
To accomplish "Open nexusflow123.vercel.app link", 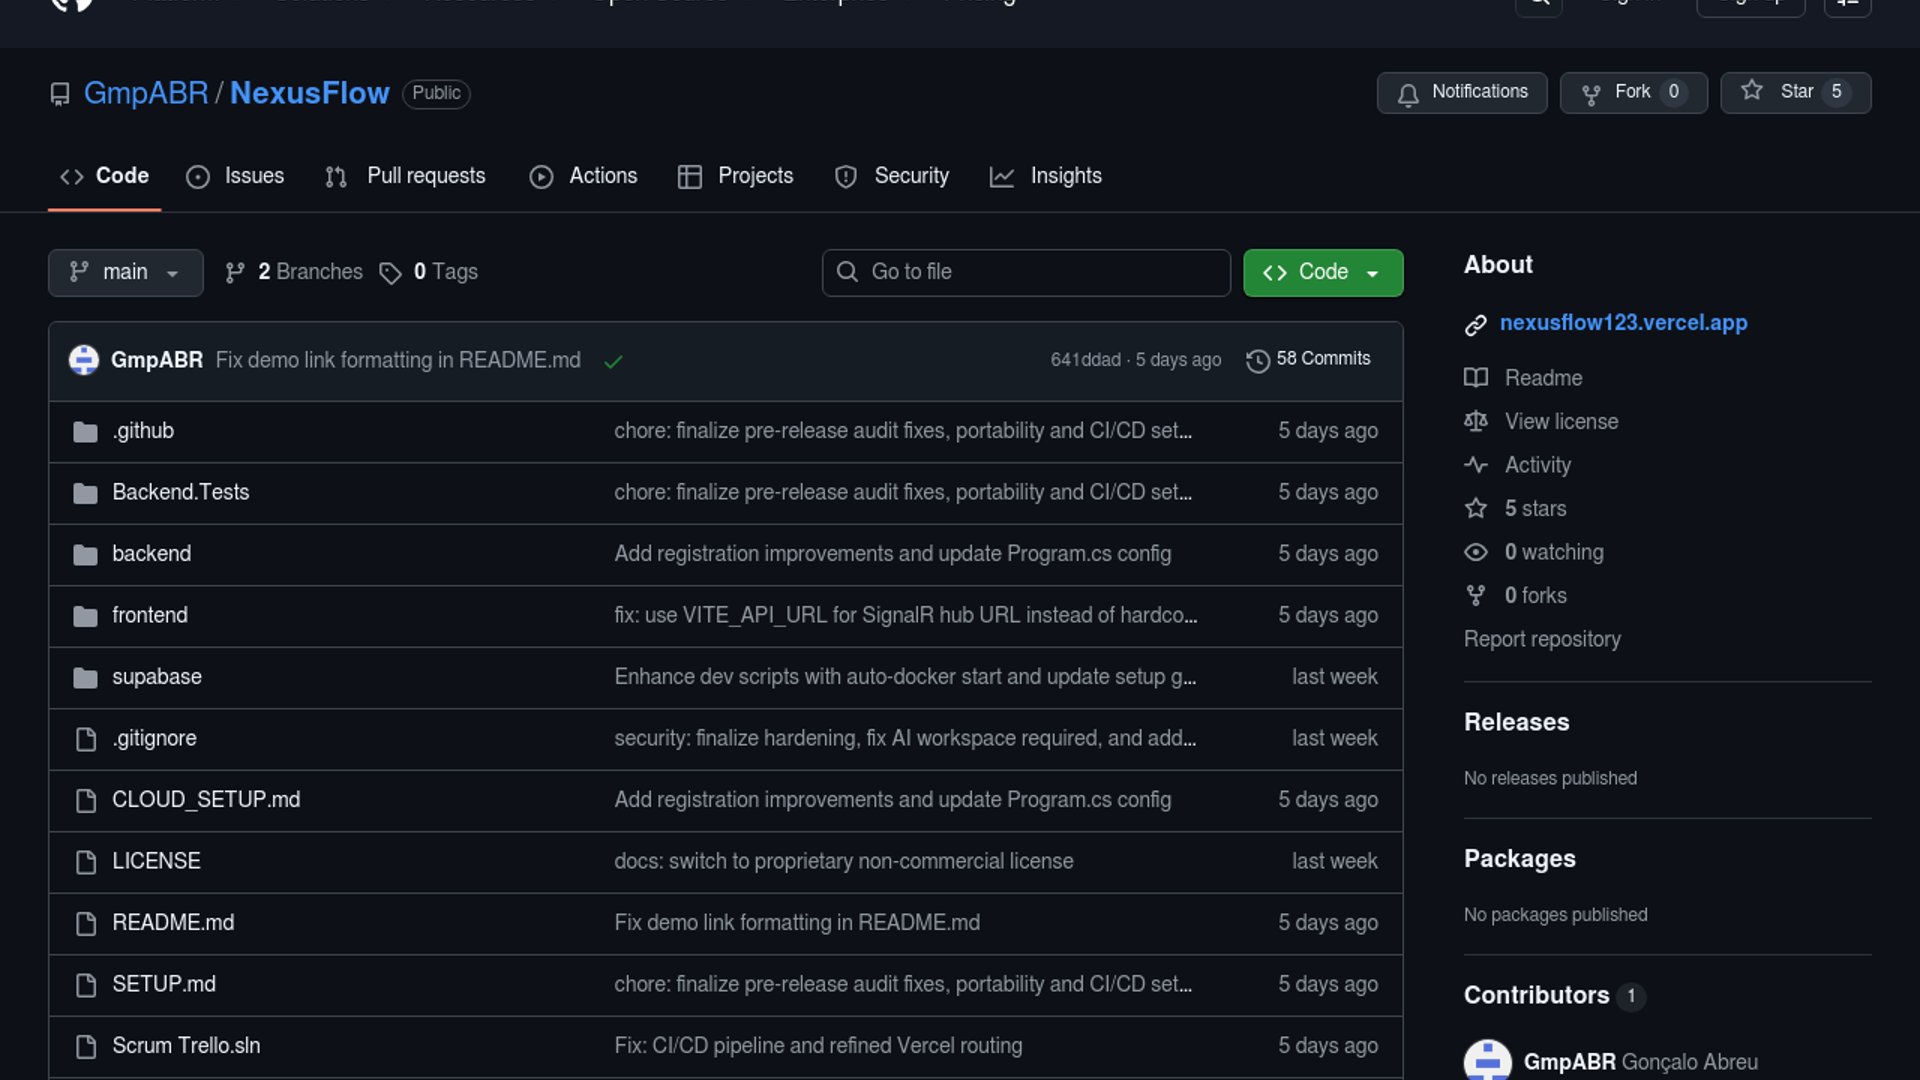I will point(1623,323).
